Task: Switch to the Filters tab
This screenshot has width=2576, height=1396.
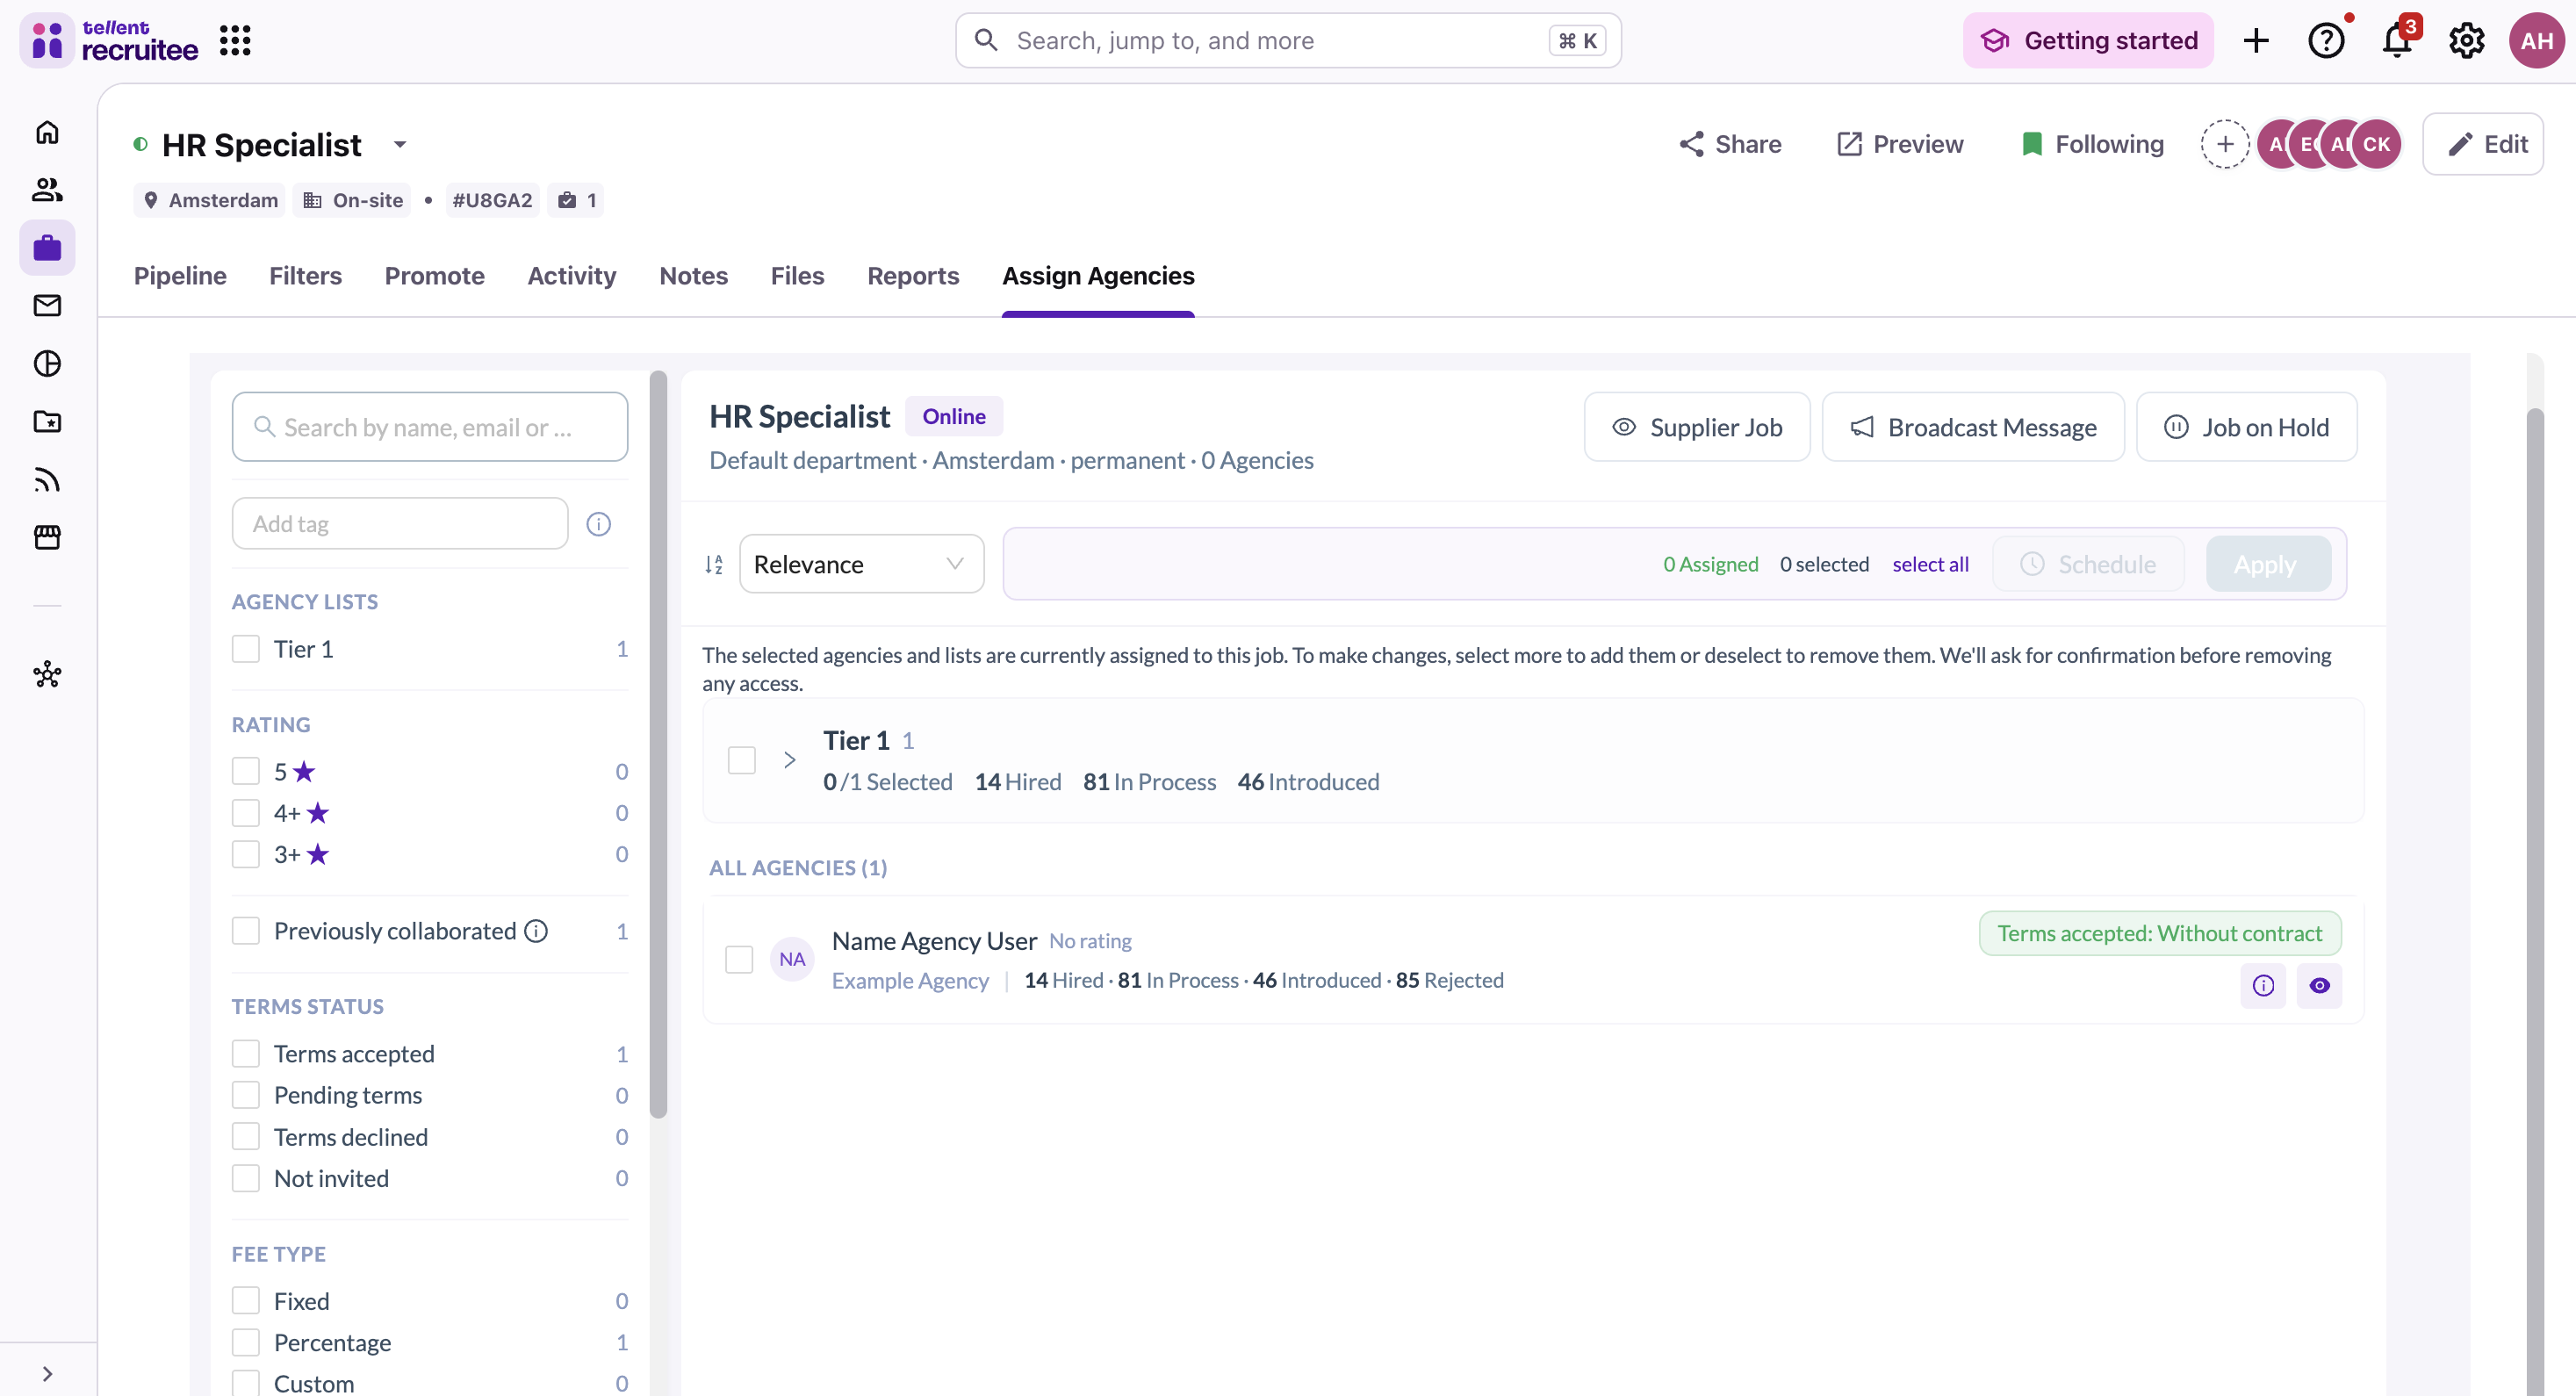Action: (305, 276)
